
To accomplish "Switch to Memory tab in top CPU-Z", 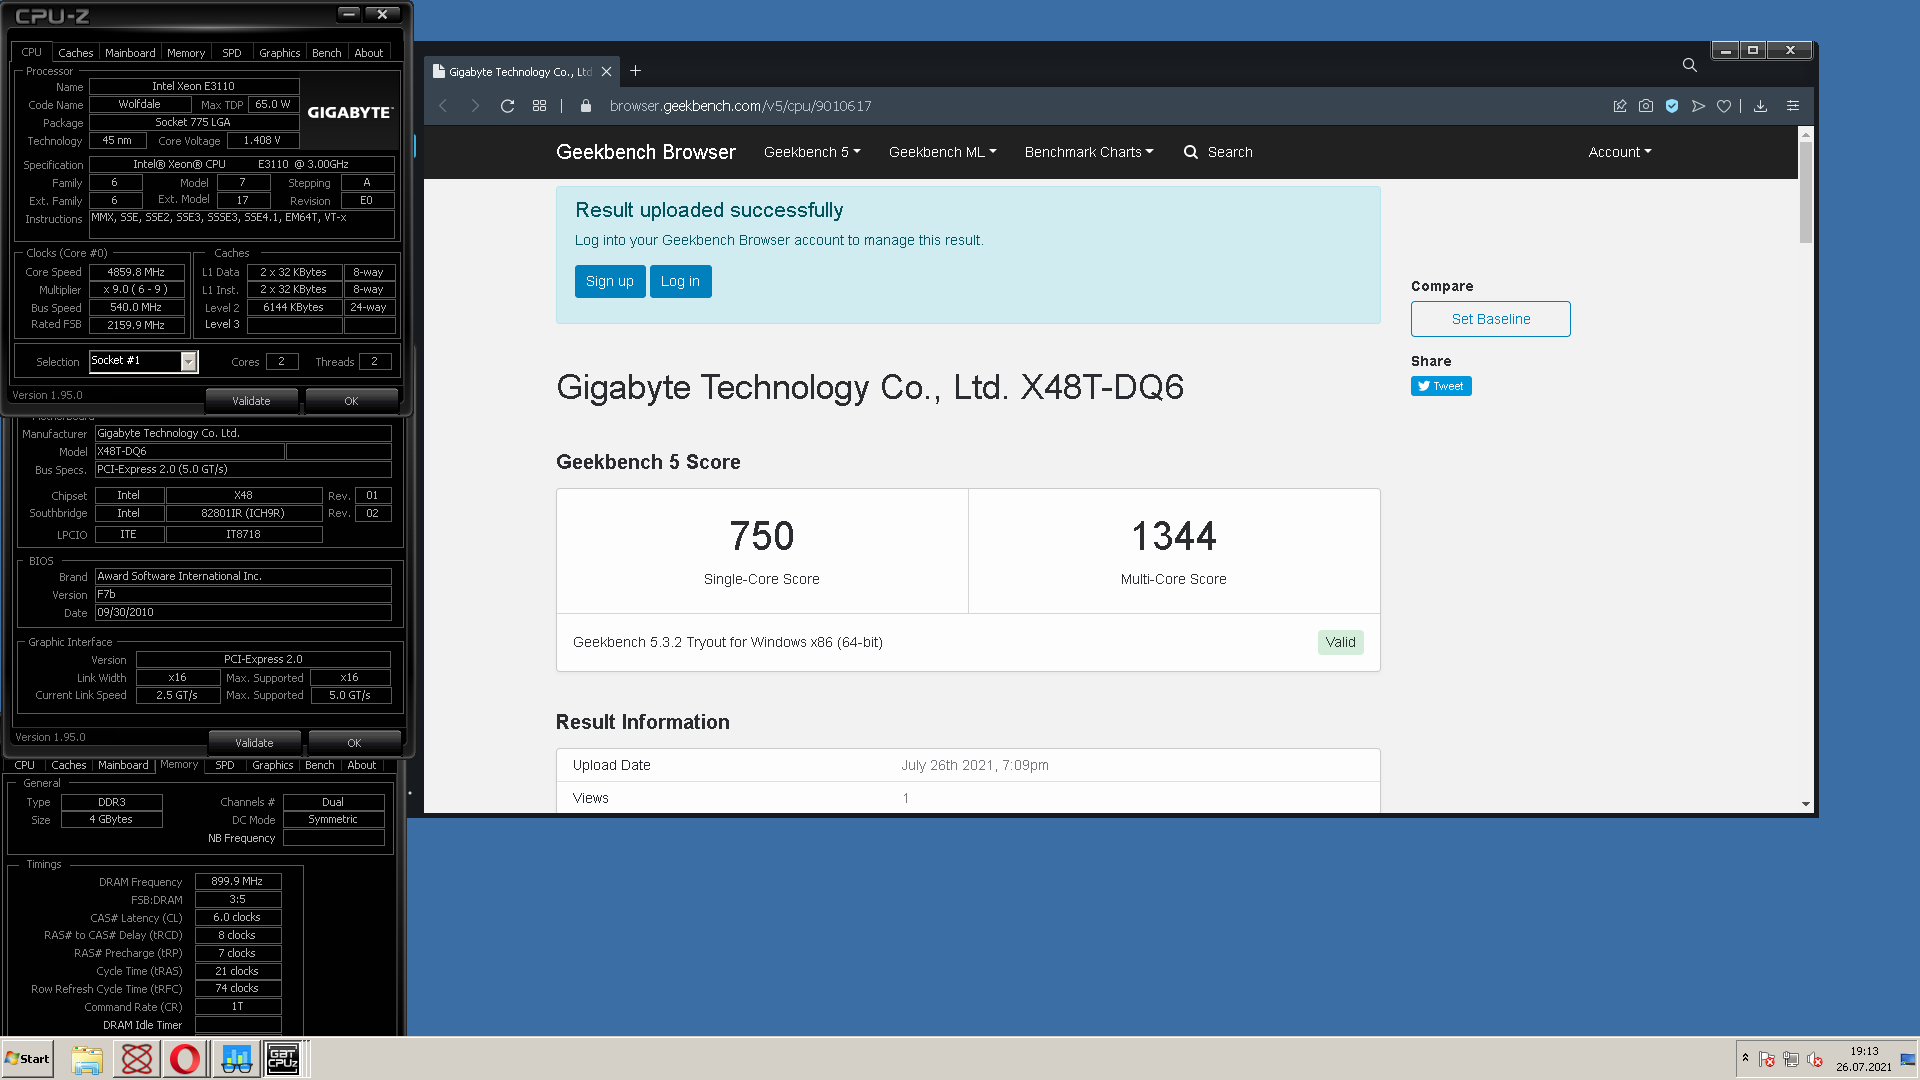I will 186,53.
